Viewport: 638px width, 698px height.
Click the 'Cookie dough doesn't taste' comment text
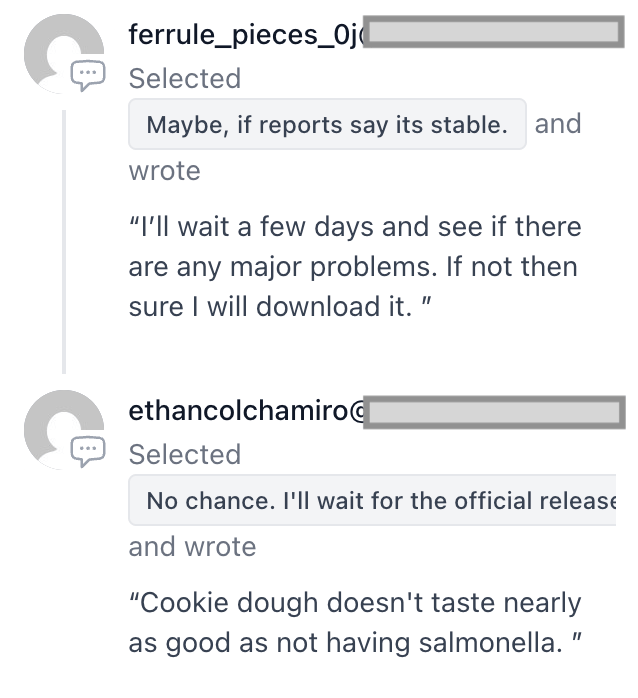[x=355, y=623]
